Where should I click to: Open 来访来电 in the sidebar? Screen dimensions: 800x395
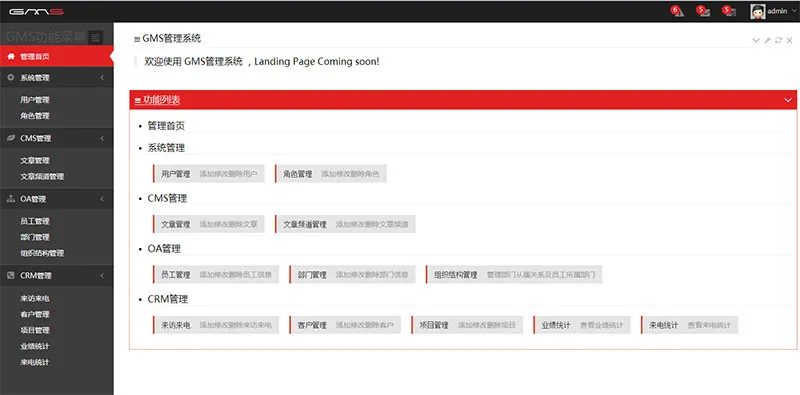tap(35, 299)
